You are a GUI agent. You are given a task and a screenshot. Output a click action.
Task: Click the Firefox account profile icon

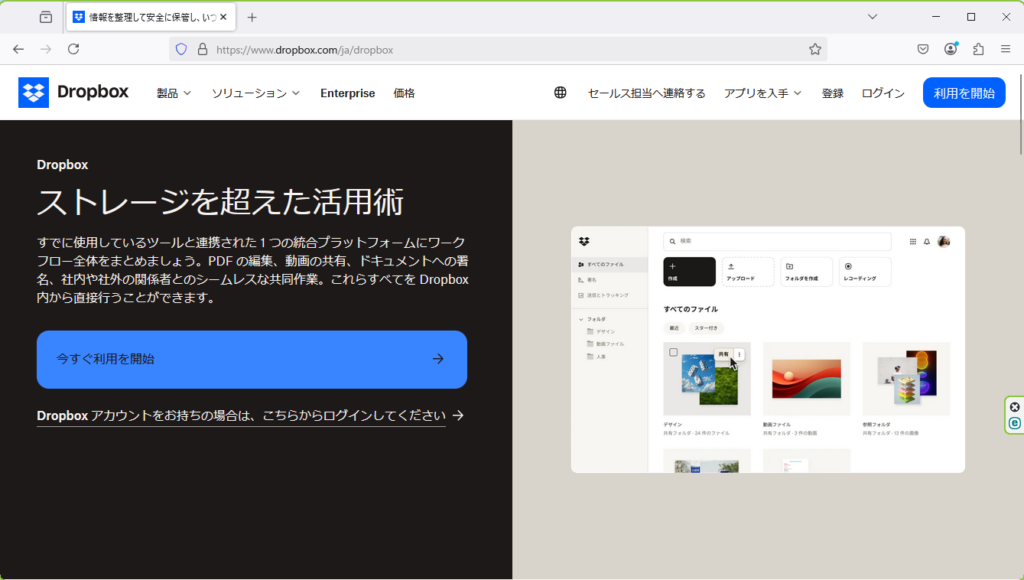coord(951,49)
